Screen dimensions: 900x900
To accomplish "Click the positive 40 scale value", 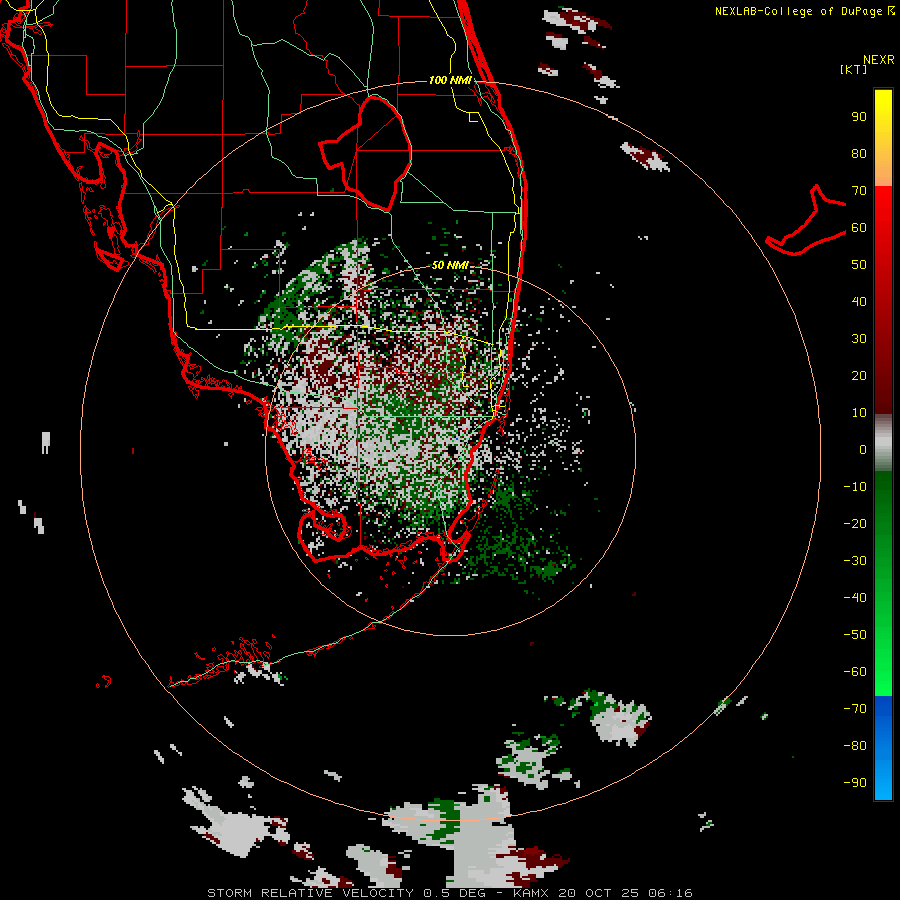I will [859, 302].
